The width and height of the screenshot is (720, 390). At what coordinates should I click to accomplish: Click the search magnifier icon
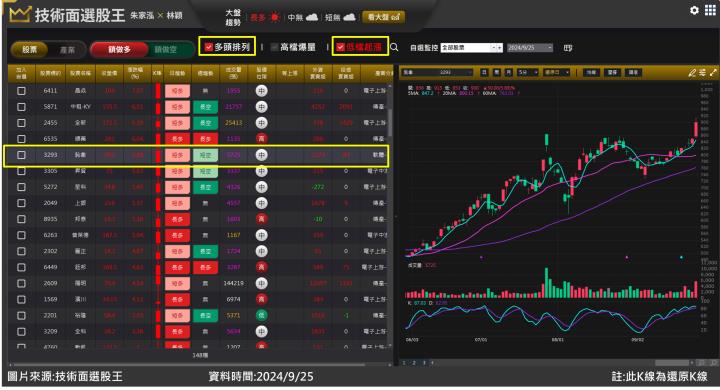pyautogui.click(x=394, y=47)
